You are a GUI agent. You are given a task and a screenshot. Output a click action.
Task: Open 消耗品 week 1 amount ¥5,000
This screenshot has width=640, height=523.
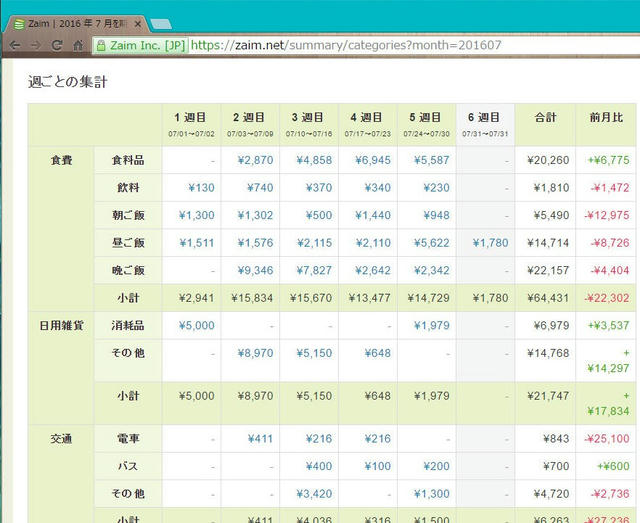(197, 325)
